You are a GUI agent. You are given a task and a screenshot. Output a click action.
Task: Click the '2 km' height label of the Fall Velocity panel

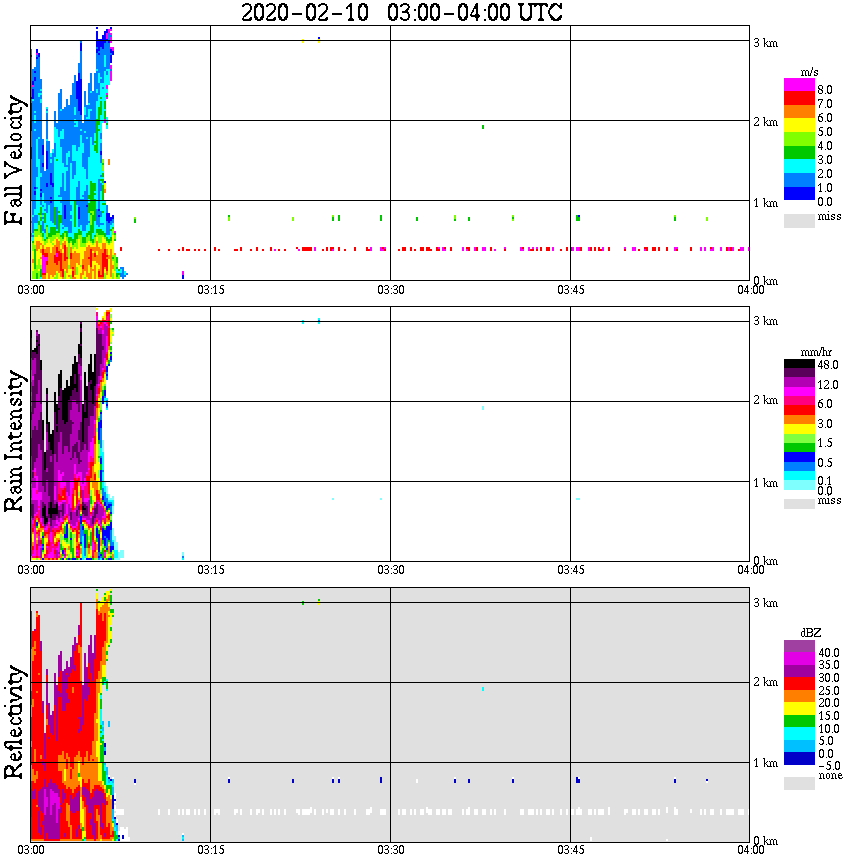(x=765, y=122)
